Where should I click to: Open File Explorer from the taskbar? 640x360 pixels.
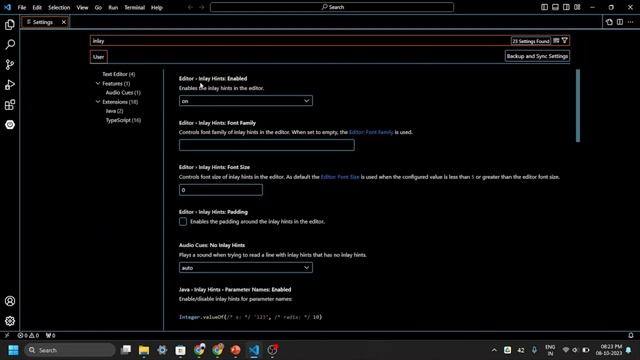144,350
